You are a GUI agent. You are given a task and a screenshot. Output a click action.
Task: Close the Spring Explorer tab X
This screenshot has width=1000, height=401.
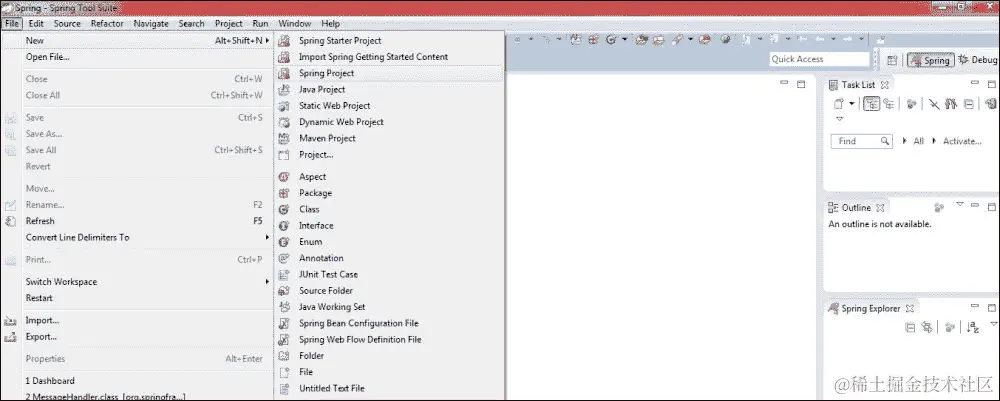tap(909, 309)
